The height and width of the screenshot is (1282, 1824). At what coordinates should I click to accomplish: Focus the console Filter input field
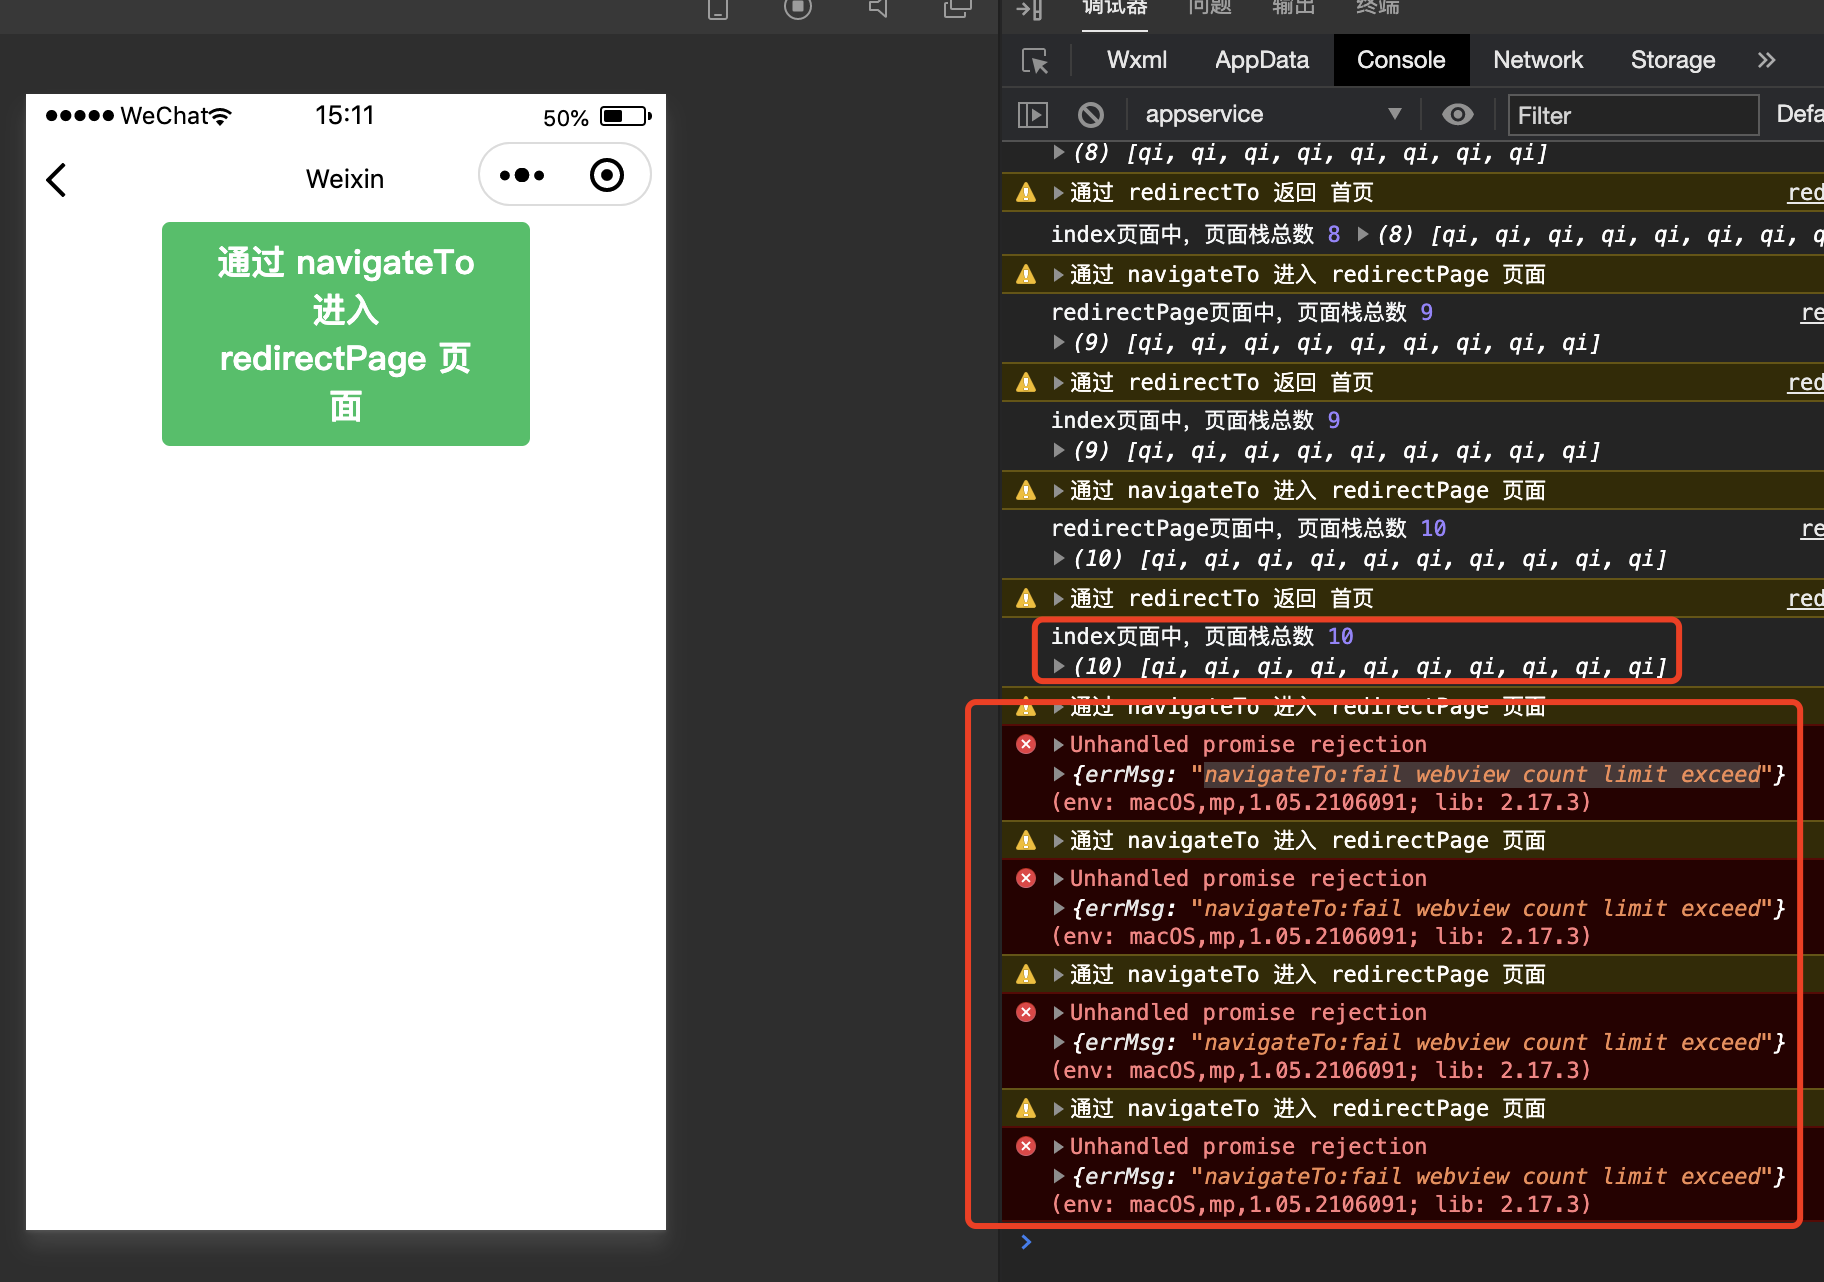[x=1633, y=115]
